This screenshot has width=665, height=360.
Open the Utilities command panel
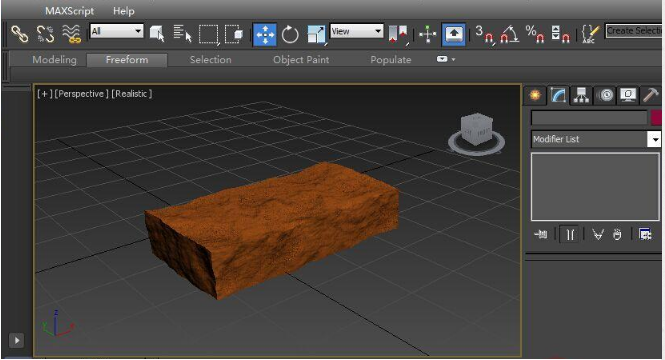(651, 95)
